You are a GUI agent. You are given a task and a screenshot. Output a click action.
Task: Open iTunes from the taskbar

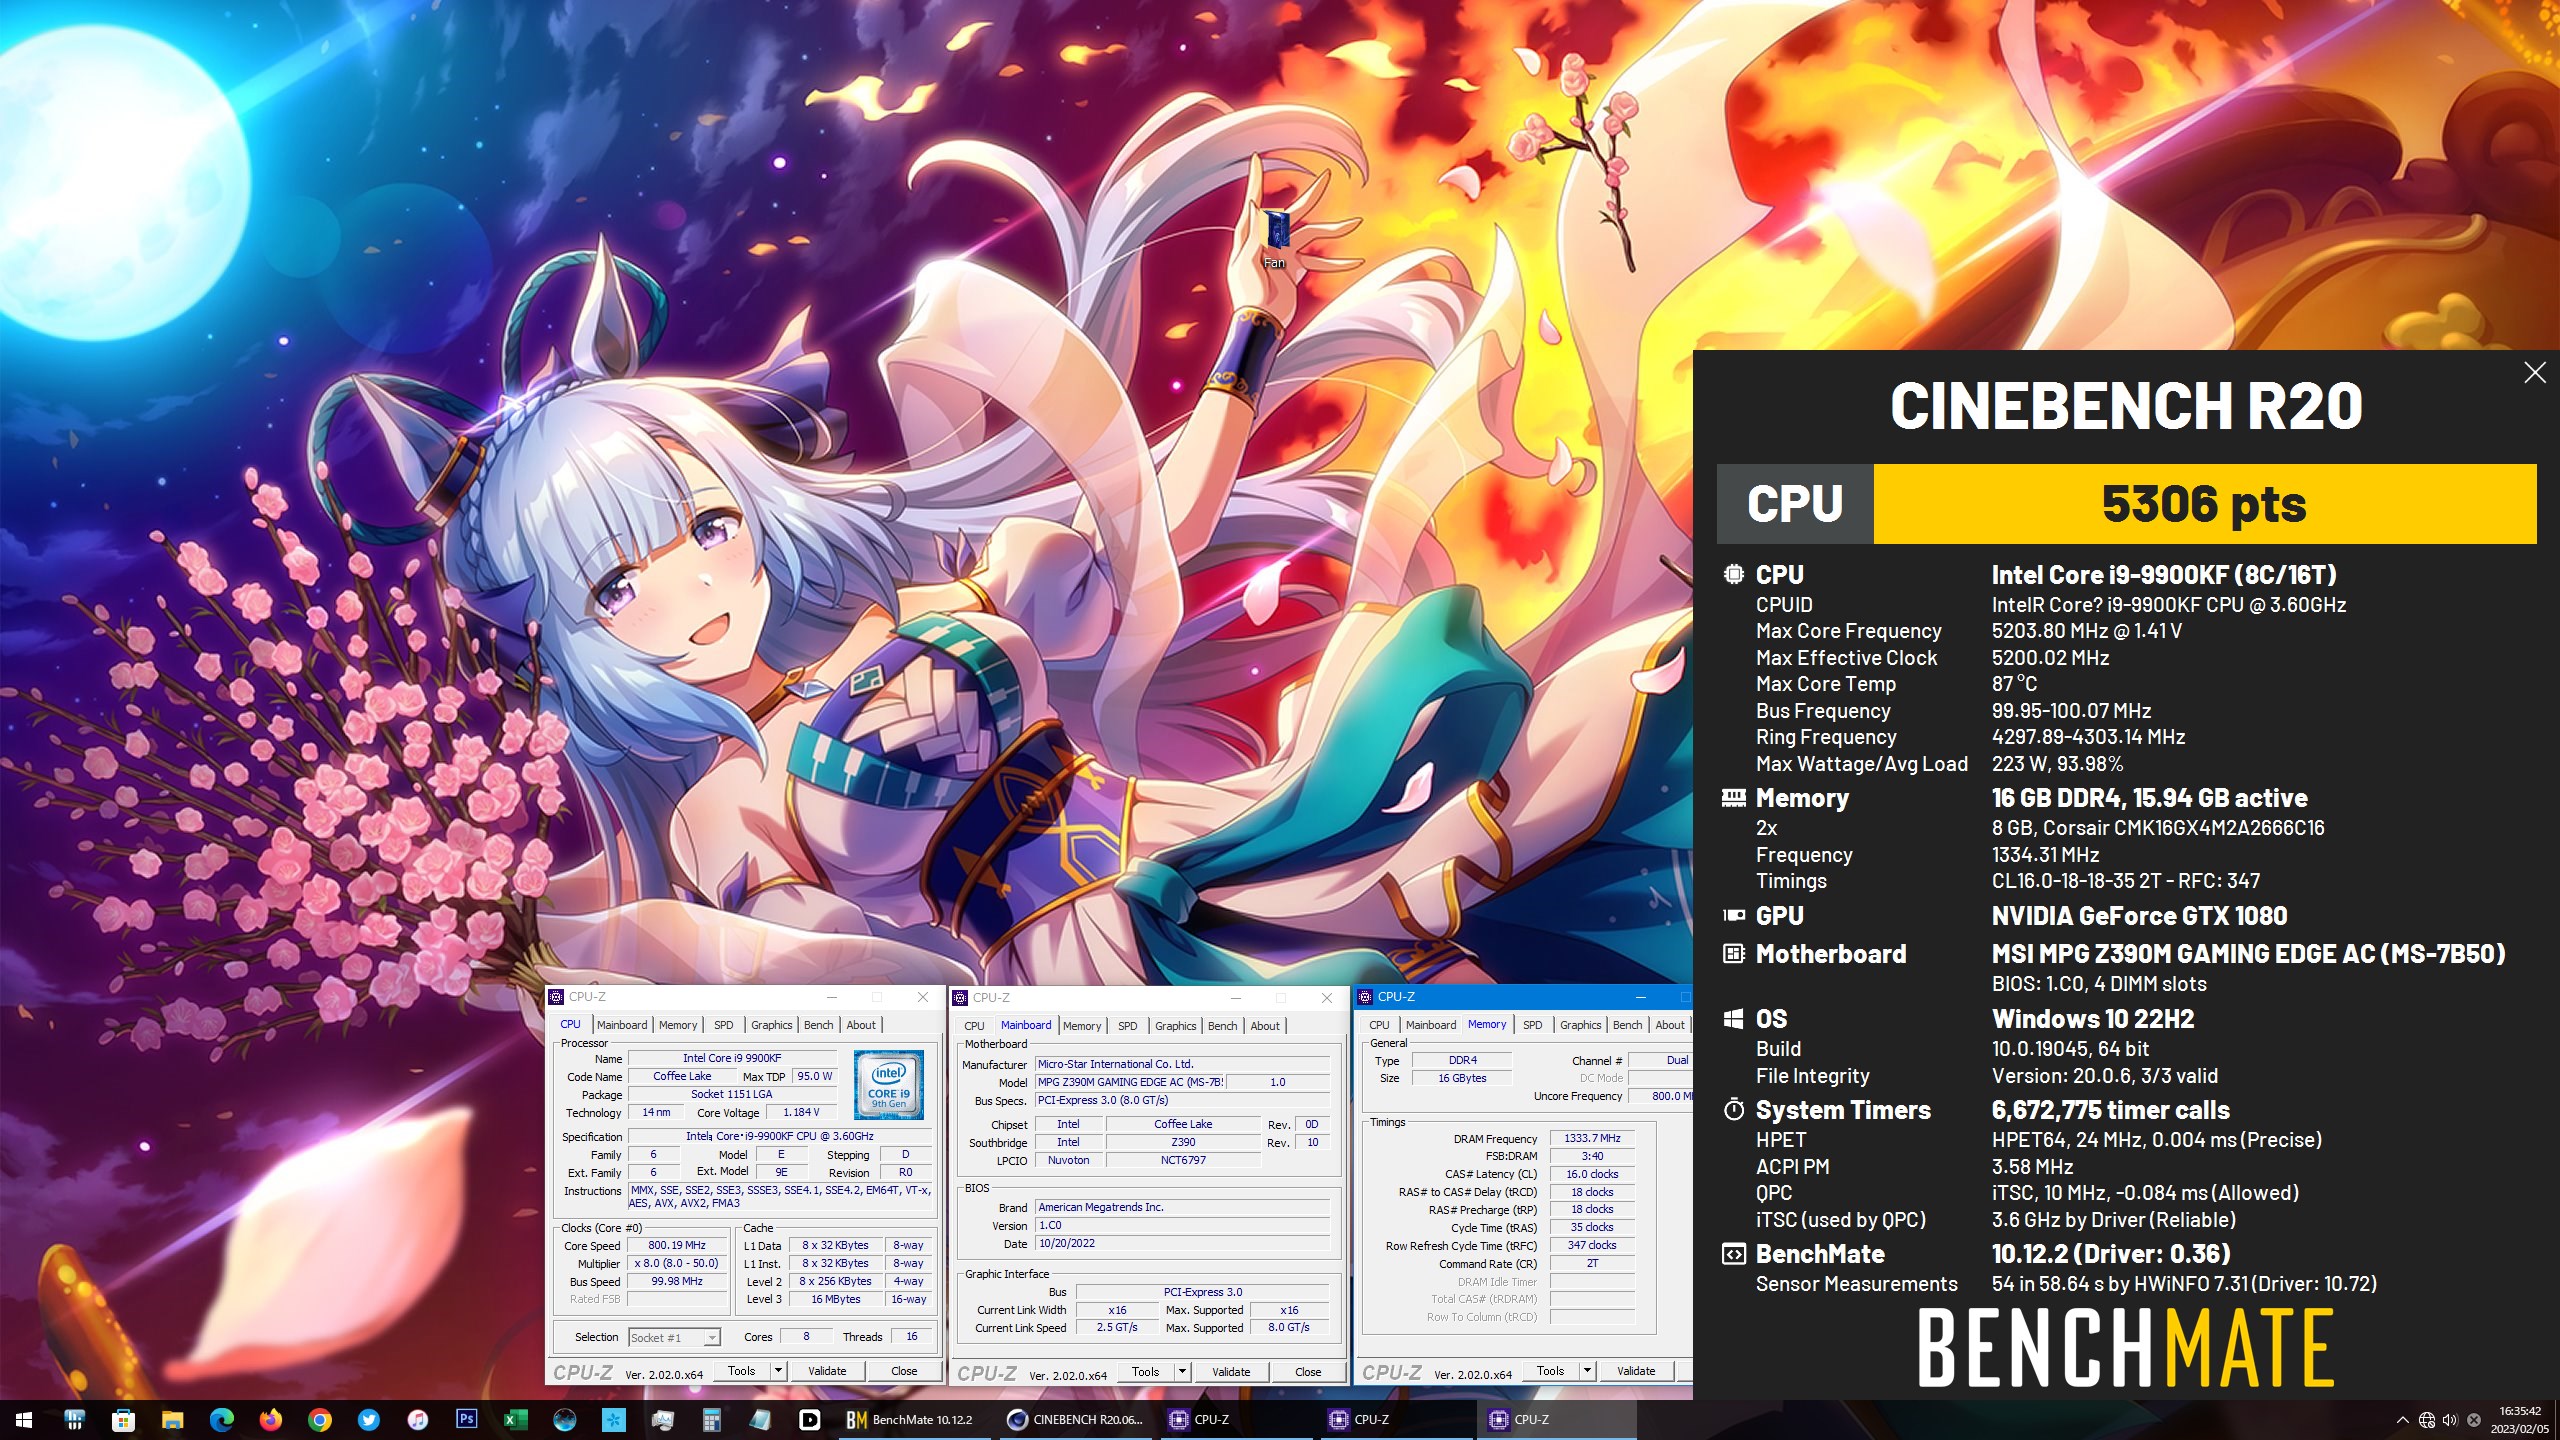(x=417, y=1419)
